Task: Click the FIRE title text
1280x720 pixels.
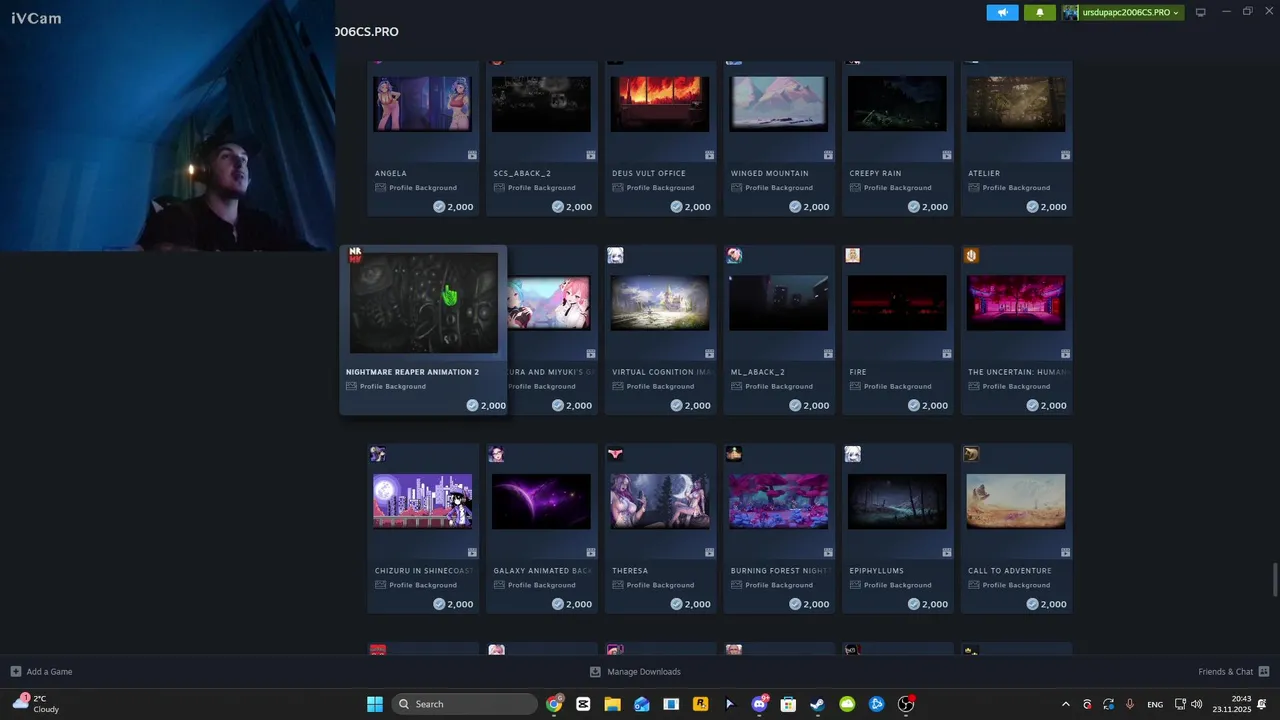Action: pos(858,372)
